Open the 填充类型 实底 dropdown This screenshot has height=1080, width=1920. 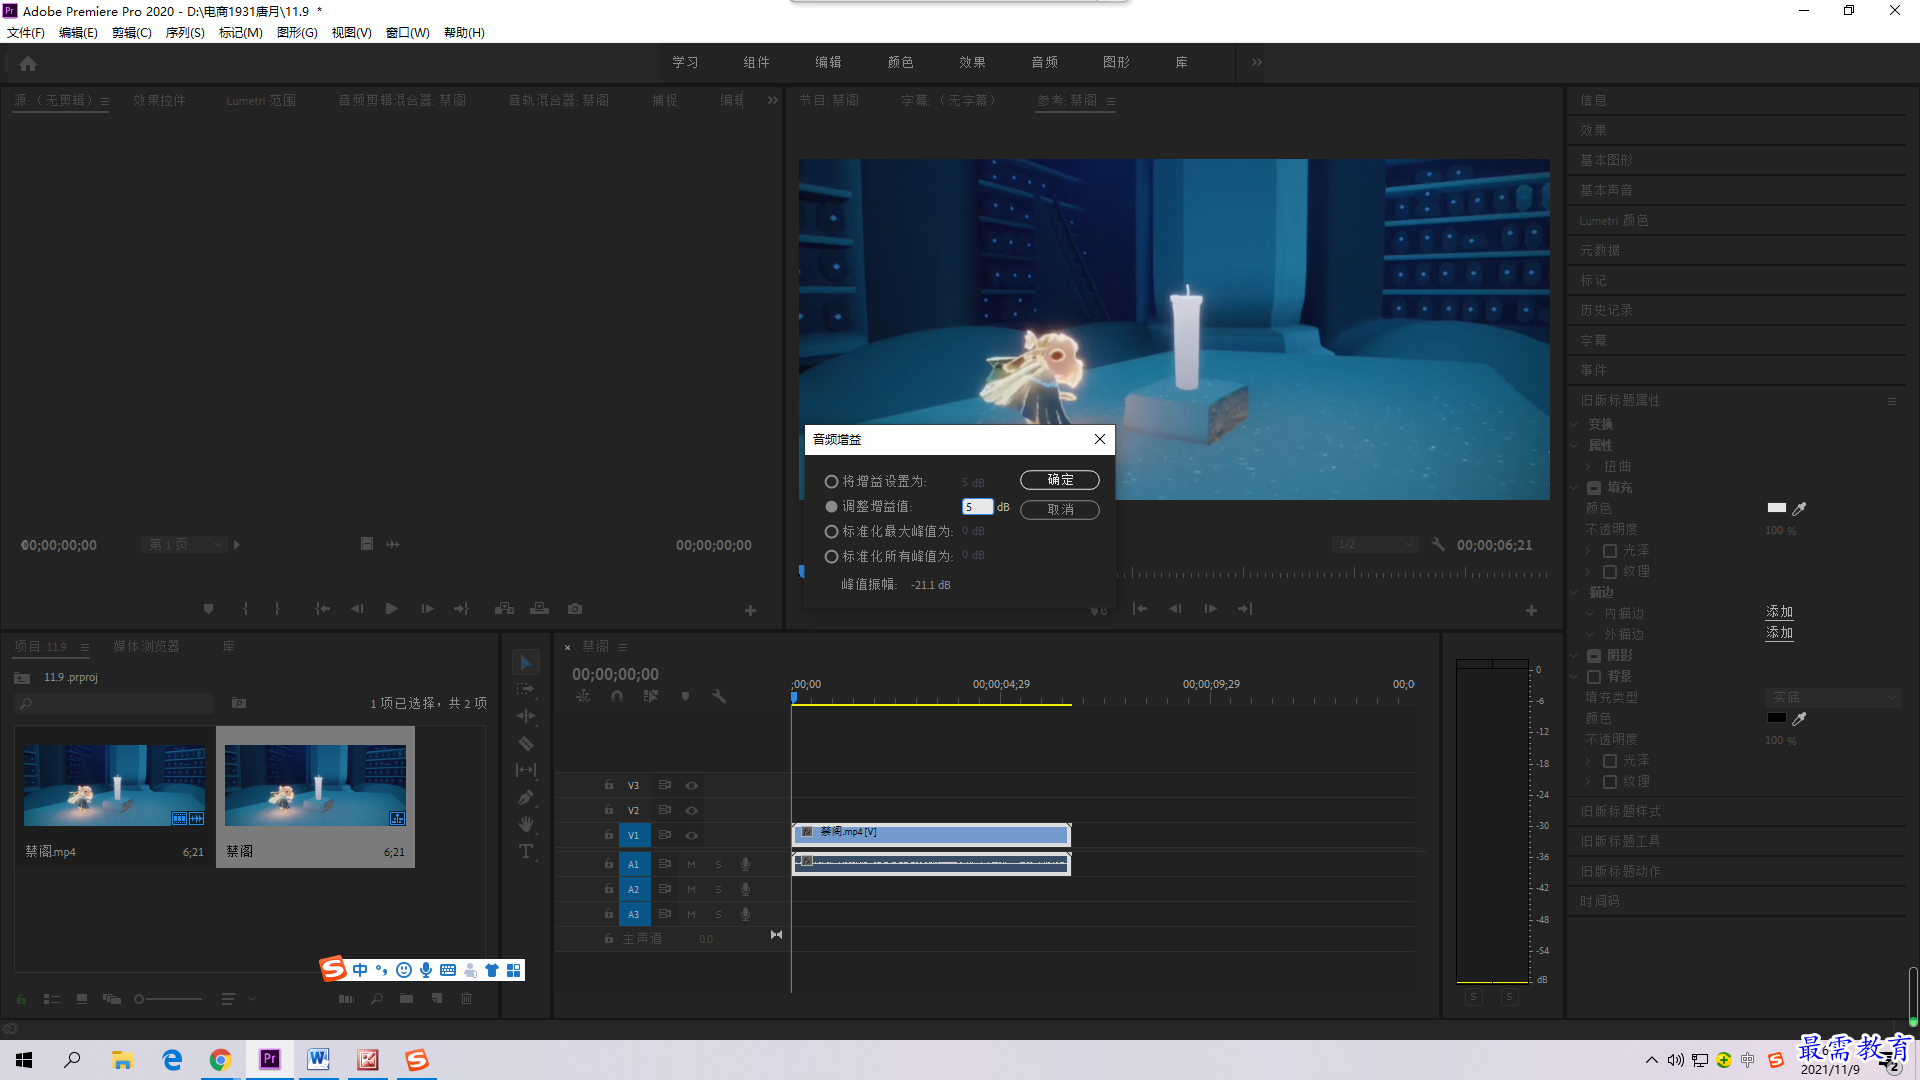pyautogui.click(x=1833, y=697)
